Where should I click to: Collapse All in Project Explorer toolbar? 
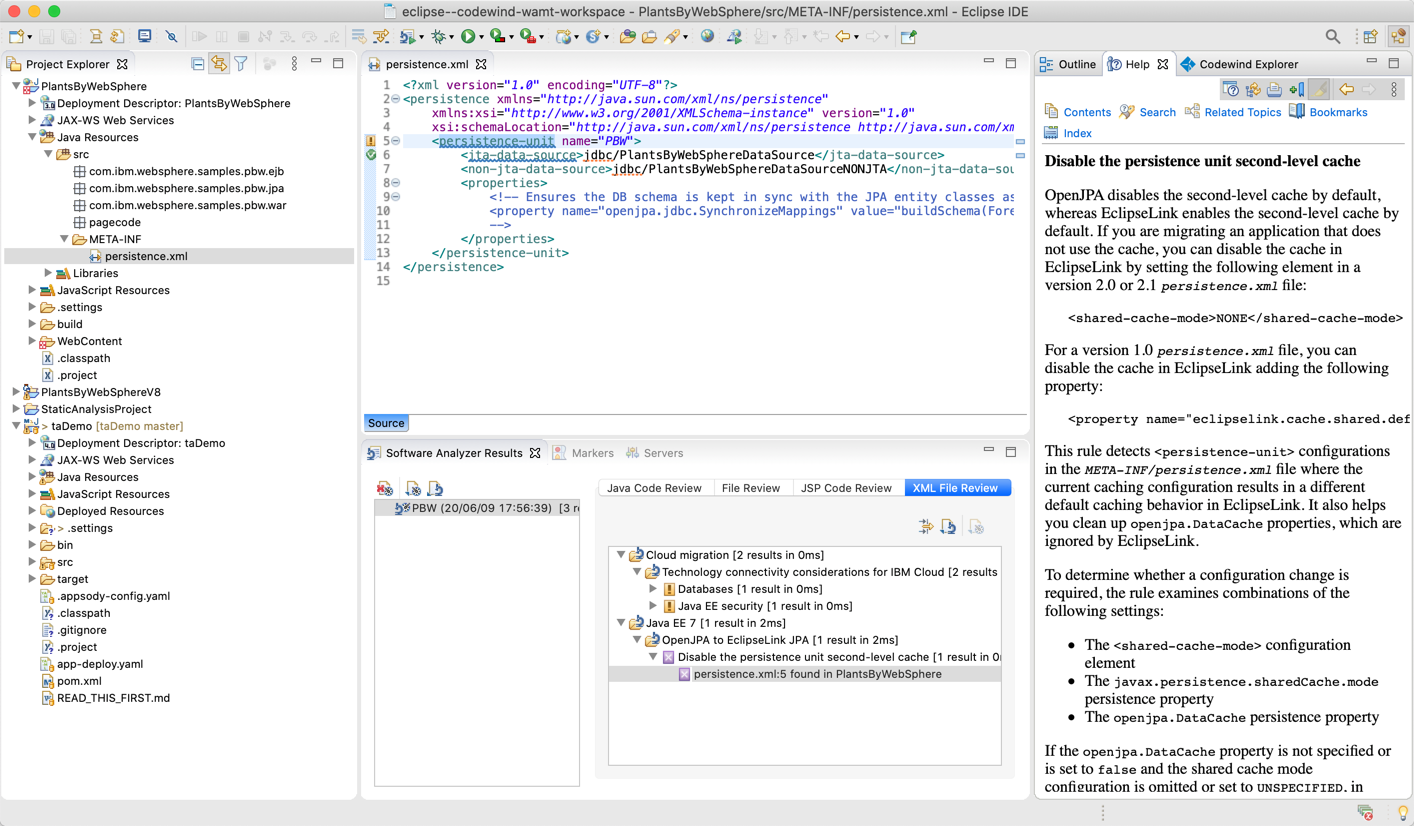tap(197, 64)
